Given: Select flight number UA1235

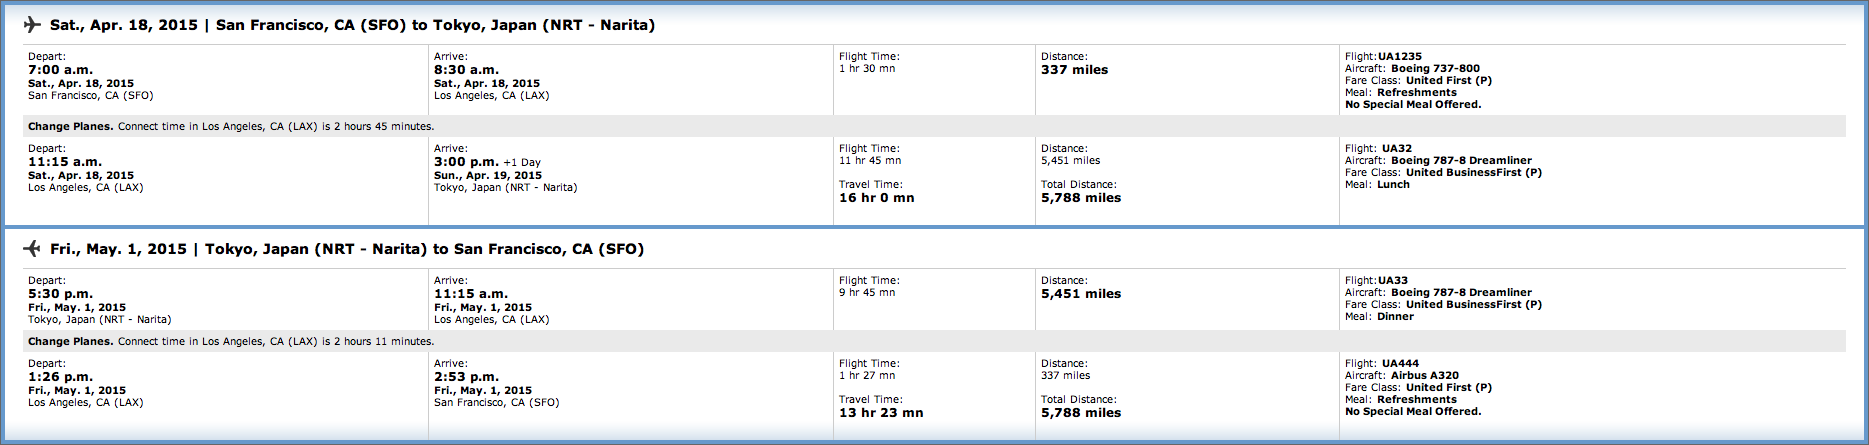Looking at the screenshot, I should (1399, 57).
